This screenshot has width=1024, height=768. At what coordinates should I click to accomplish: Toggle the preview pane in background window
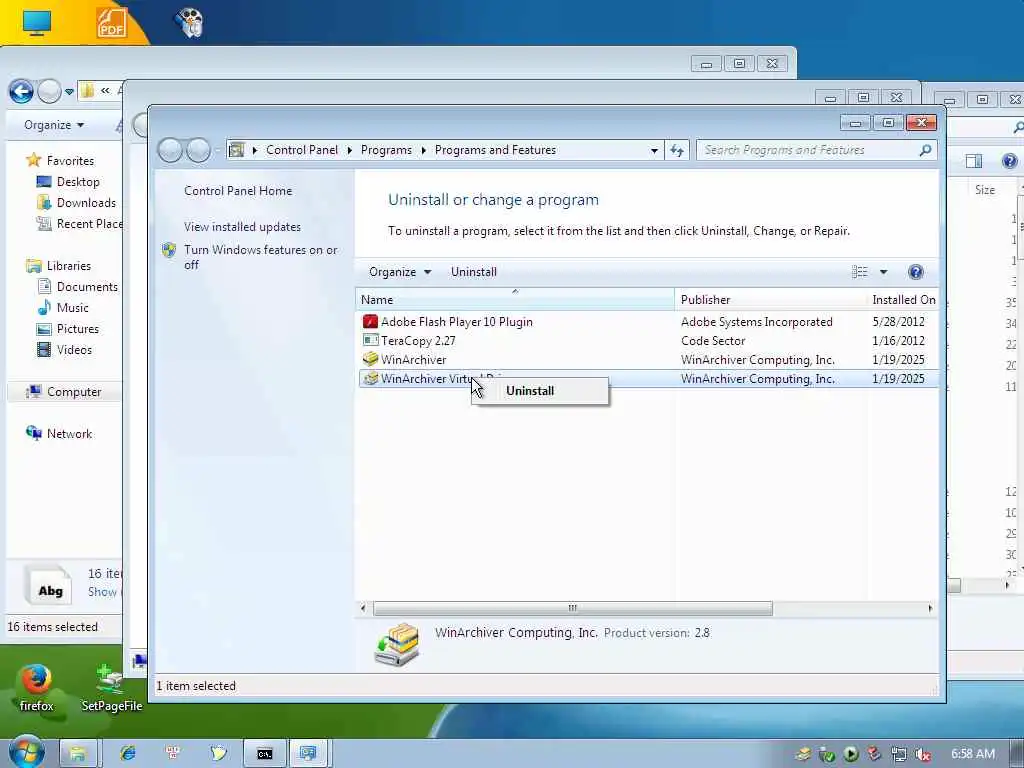click(974, 161)
